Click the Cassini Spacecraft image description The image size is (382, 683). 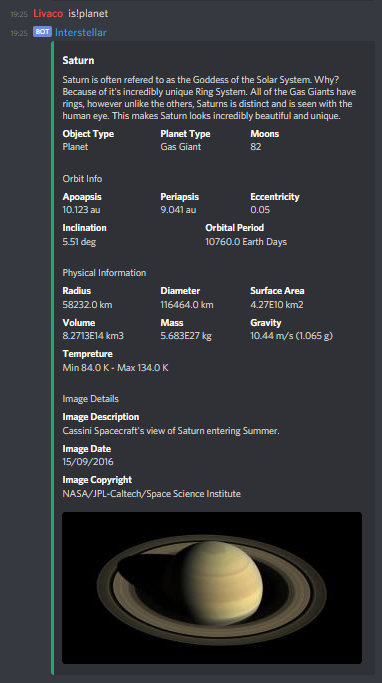(171, 431)
